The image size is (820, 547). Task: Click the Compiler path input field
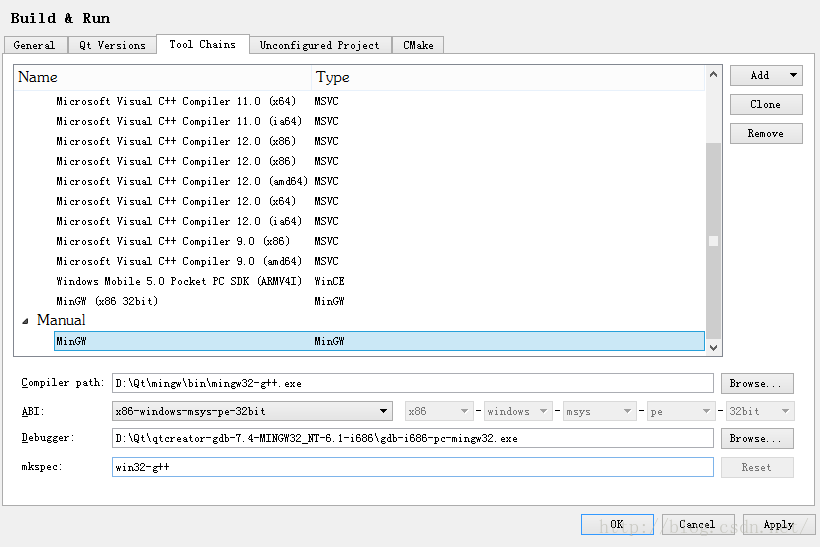413,383
